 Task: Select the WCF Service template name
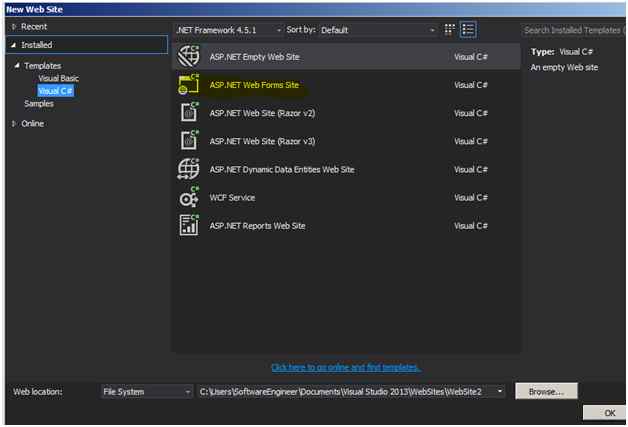pos(232,197)
